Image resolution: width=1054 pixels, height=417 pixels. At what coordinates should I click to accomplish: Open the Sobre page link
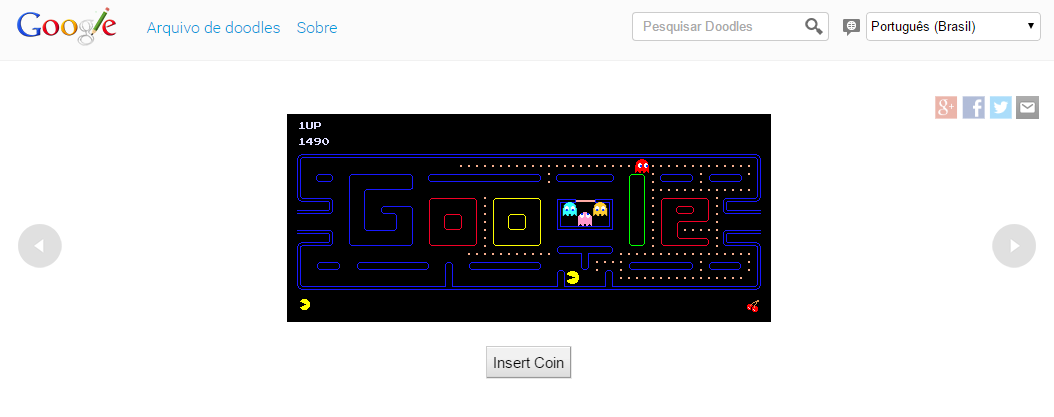(317, 28)
